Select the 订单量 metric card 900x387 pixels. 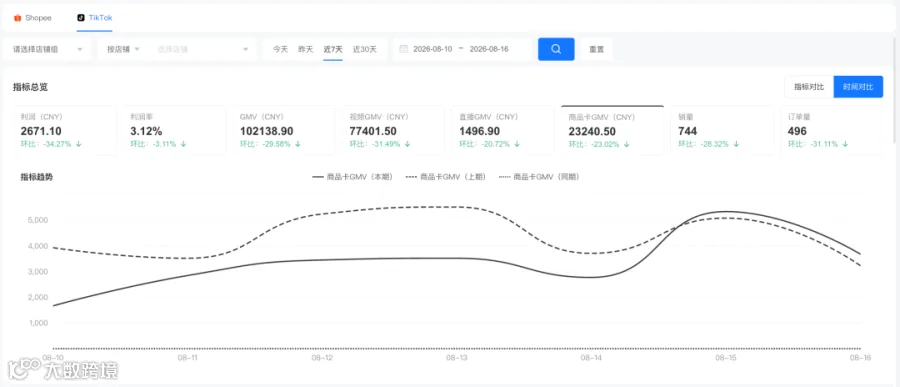(831, 130)
